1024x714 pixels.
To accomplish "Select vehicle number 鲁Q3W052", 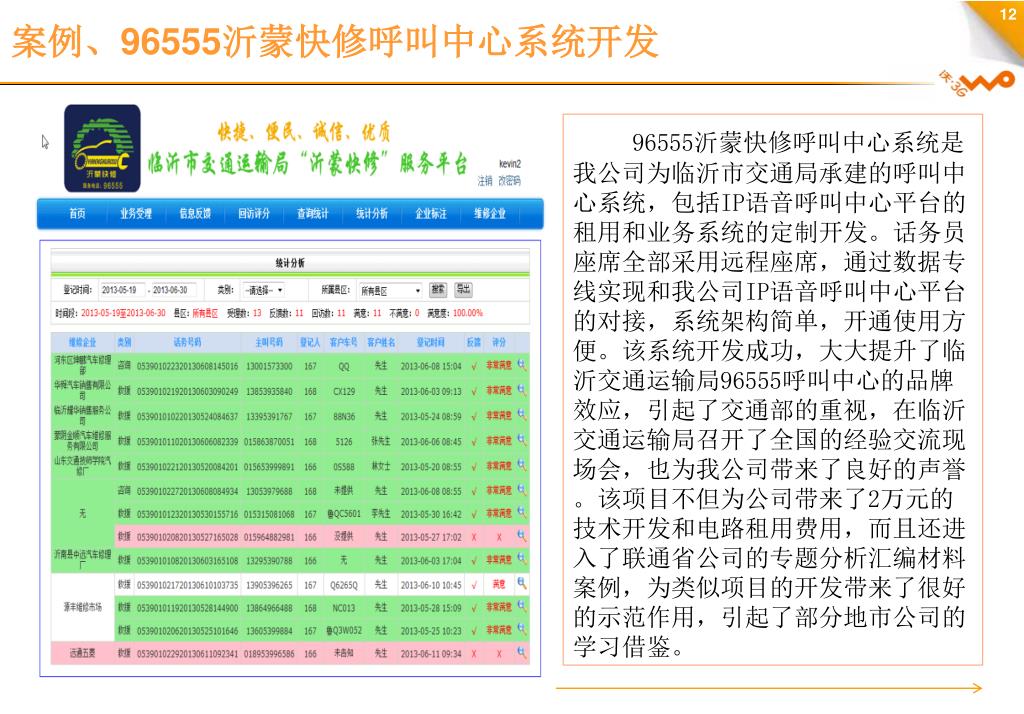I will pyautogui.click(x=344, y=630).
